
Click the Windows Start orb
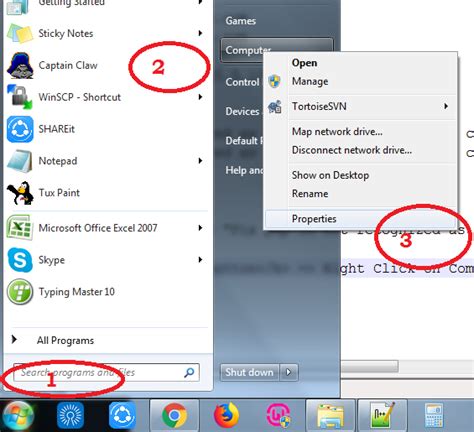[18, 416]
